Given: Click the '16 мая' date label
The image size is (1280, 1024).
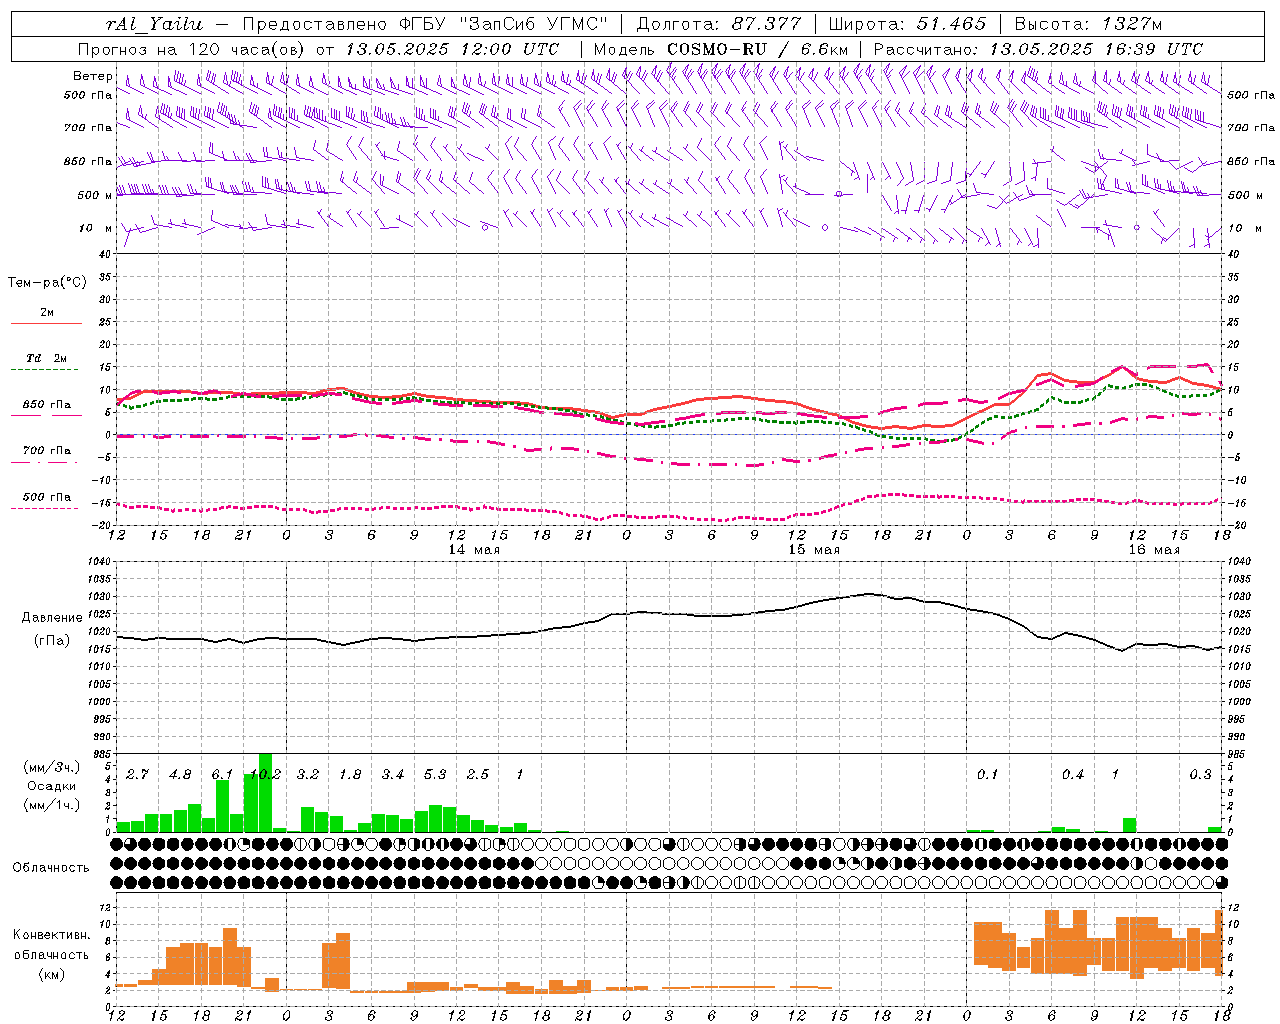Looking at the screenshot, I should 1154,550.
